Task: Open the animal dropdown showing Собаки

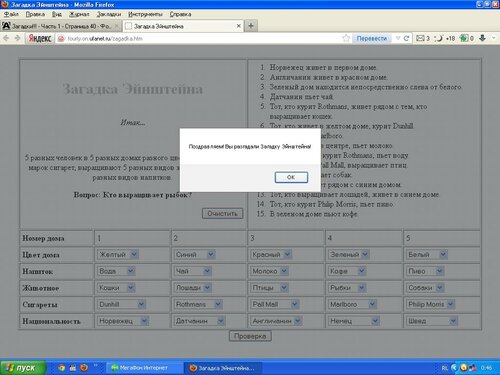Action: (x=425, y=288)
